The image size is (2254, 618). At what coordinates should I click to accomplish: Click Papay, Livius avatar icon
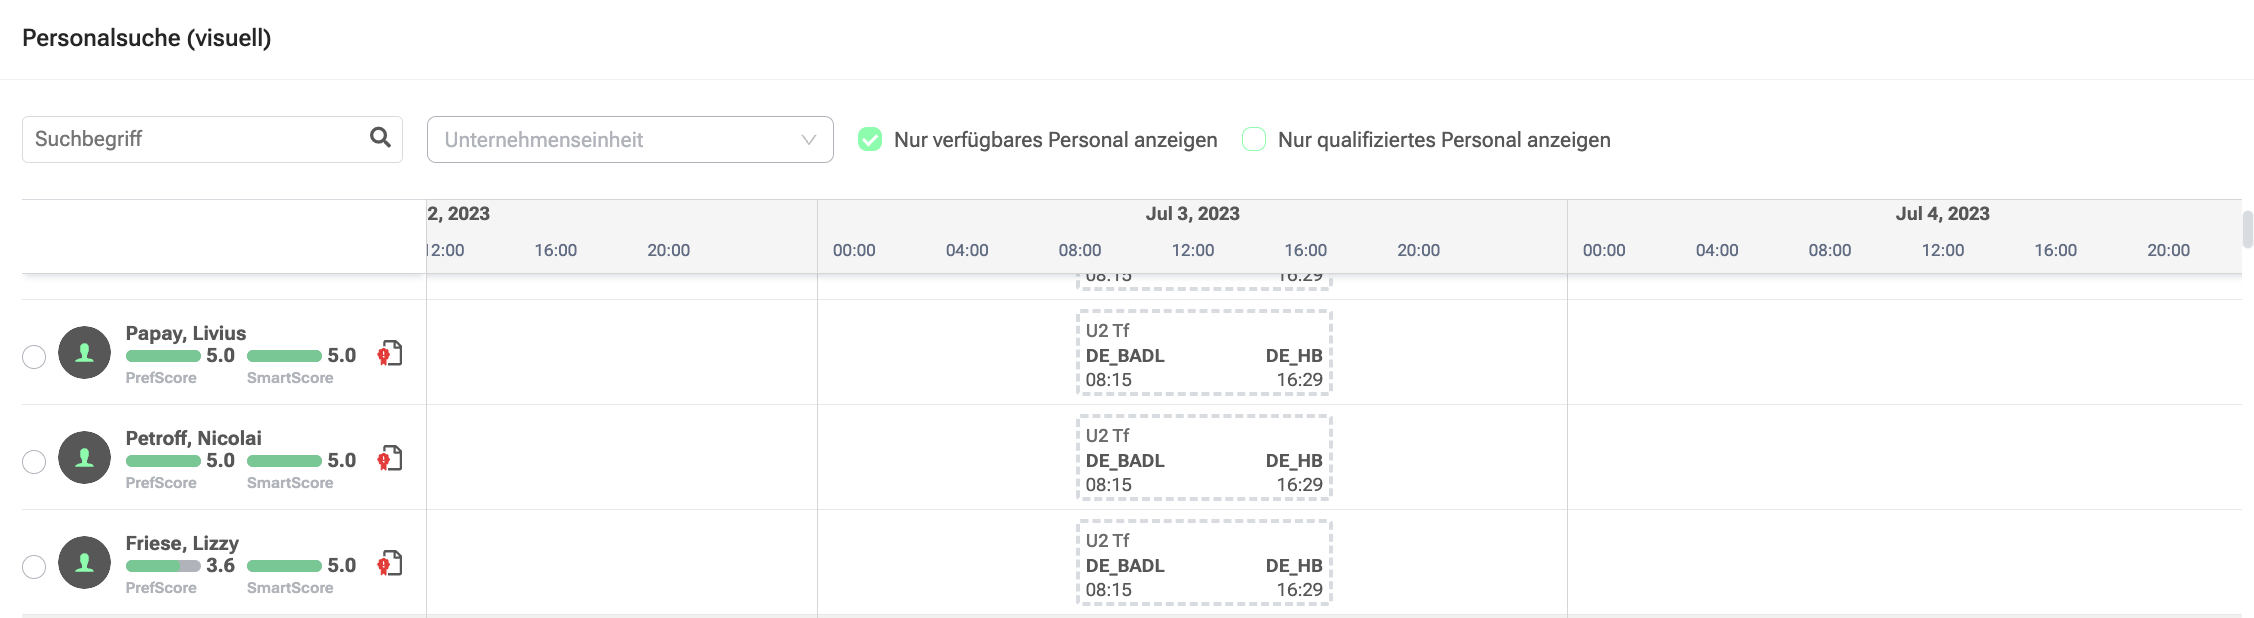(84, 352)
